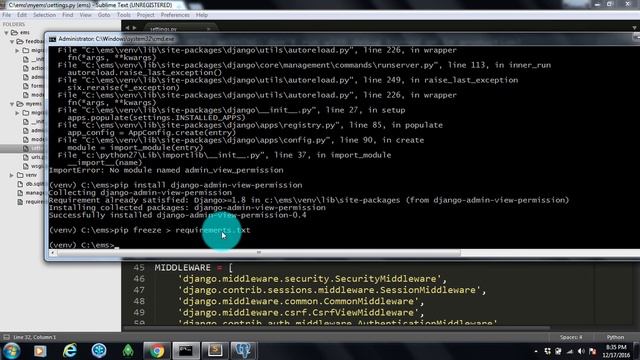This screenshot has width=640, height=360.
Task: Click the Action Center flag tray icon
Action: pos(593,351)
